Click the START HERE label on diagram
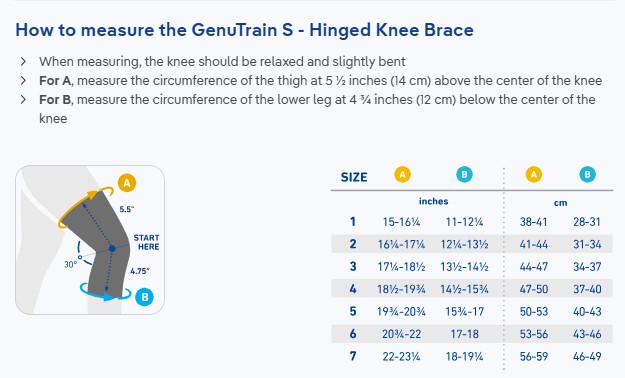Screen dimensions: 625x378 (x=146, y=242)
